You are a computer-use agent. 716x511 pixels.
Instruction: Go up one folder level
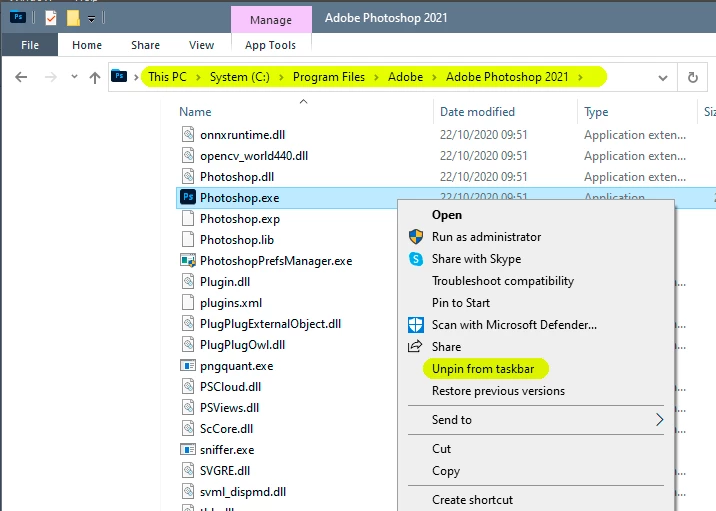click(x=95, y=77)
